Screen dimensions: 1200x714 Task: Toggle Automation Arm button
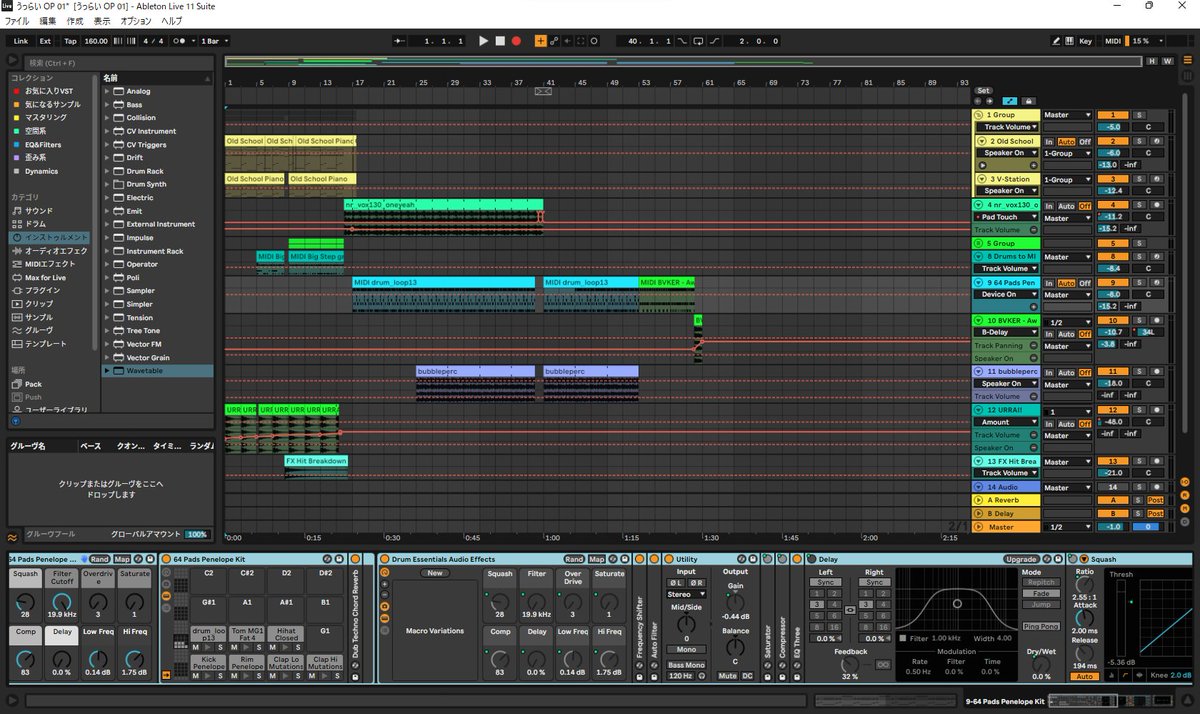click(554, 41)
